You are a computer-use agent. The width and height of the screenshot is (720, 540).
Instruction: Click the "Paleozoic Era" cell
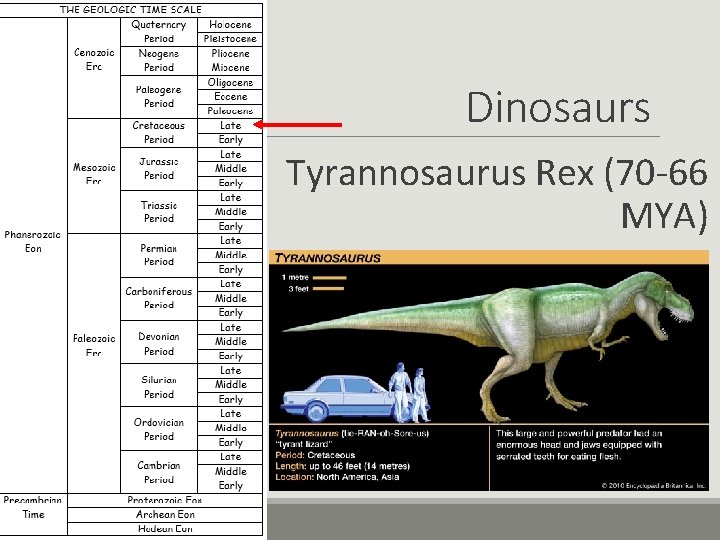(94, 363)
